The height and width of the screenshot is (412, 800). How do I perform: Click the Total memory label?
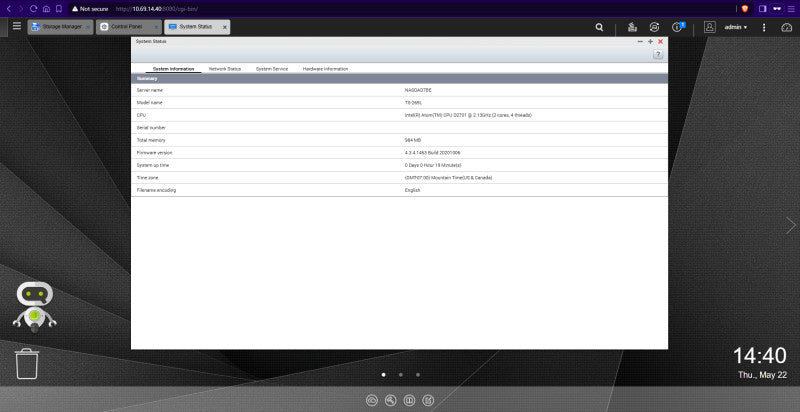point(151,140)
